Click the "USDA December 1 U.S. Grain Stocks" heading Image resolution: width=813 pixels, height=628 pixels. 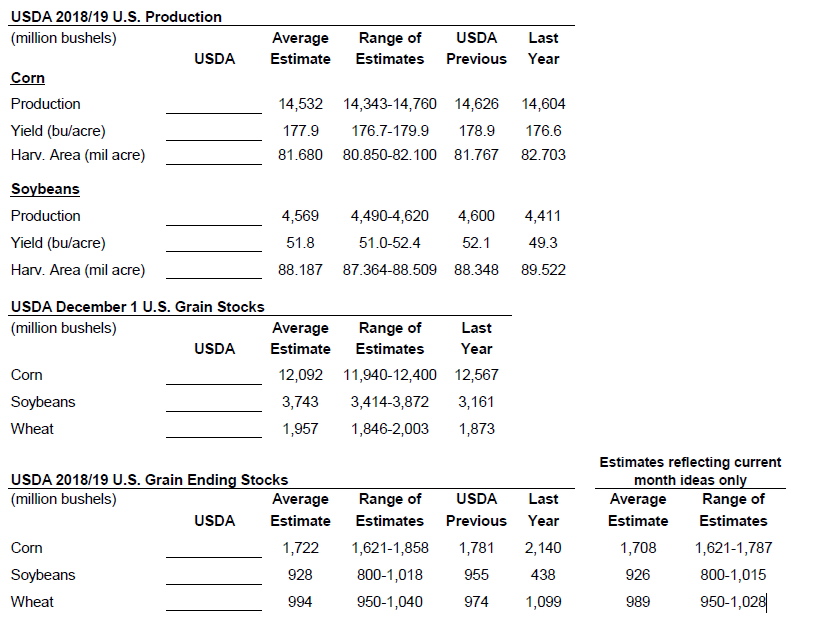pyautogui.click(x=137, y=307)
